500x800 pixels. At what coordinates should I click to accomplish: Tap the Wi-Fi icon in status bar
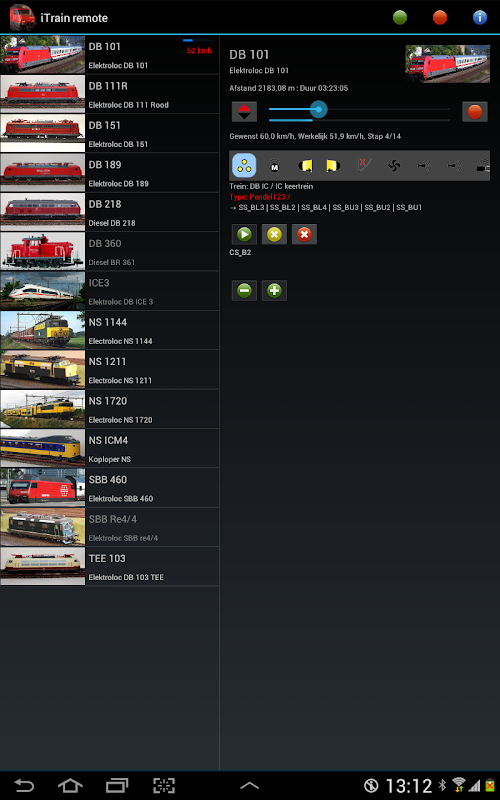point(459,785)
